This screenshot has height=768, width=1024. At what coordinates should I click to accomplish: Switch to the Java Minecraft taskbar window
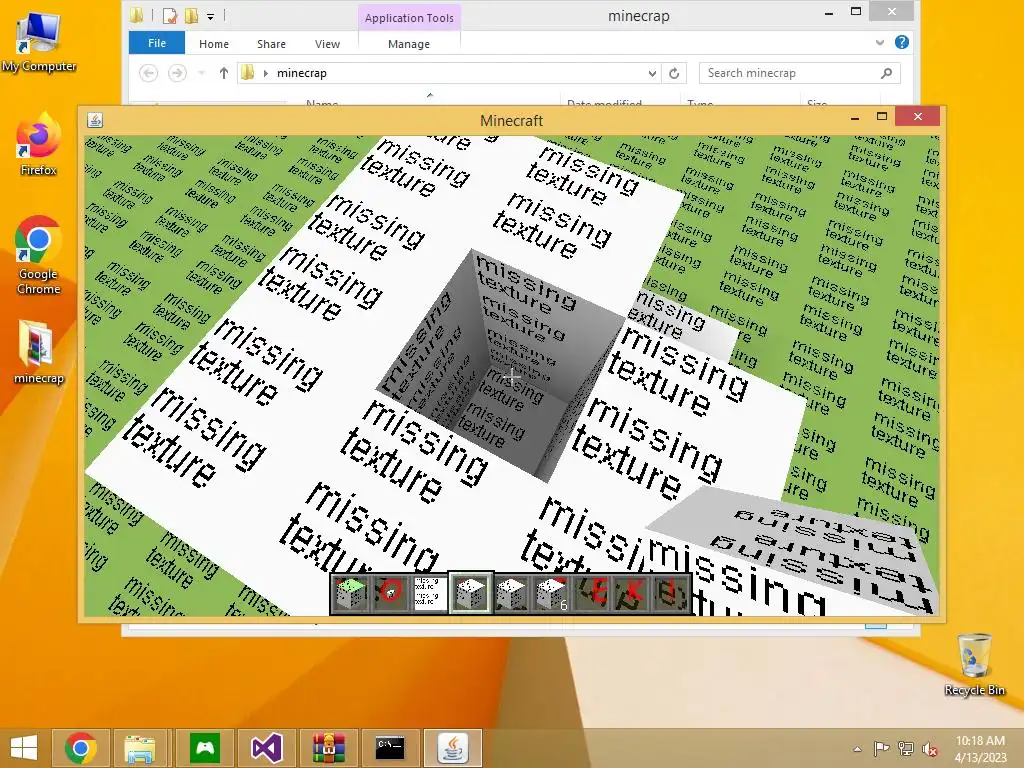(453, 748)
